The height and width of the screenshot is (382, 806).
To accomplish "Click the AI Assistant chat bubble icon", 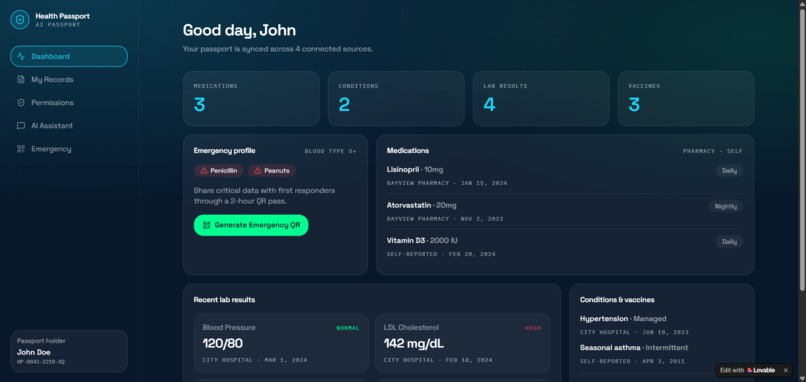I will [21, 126].
